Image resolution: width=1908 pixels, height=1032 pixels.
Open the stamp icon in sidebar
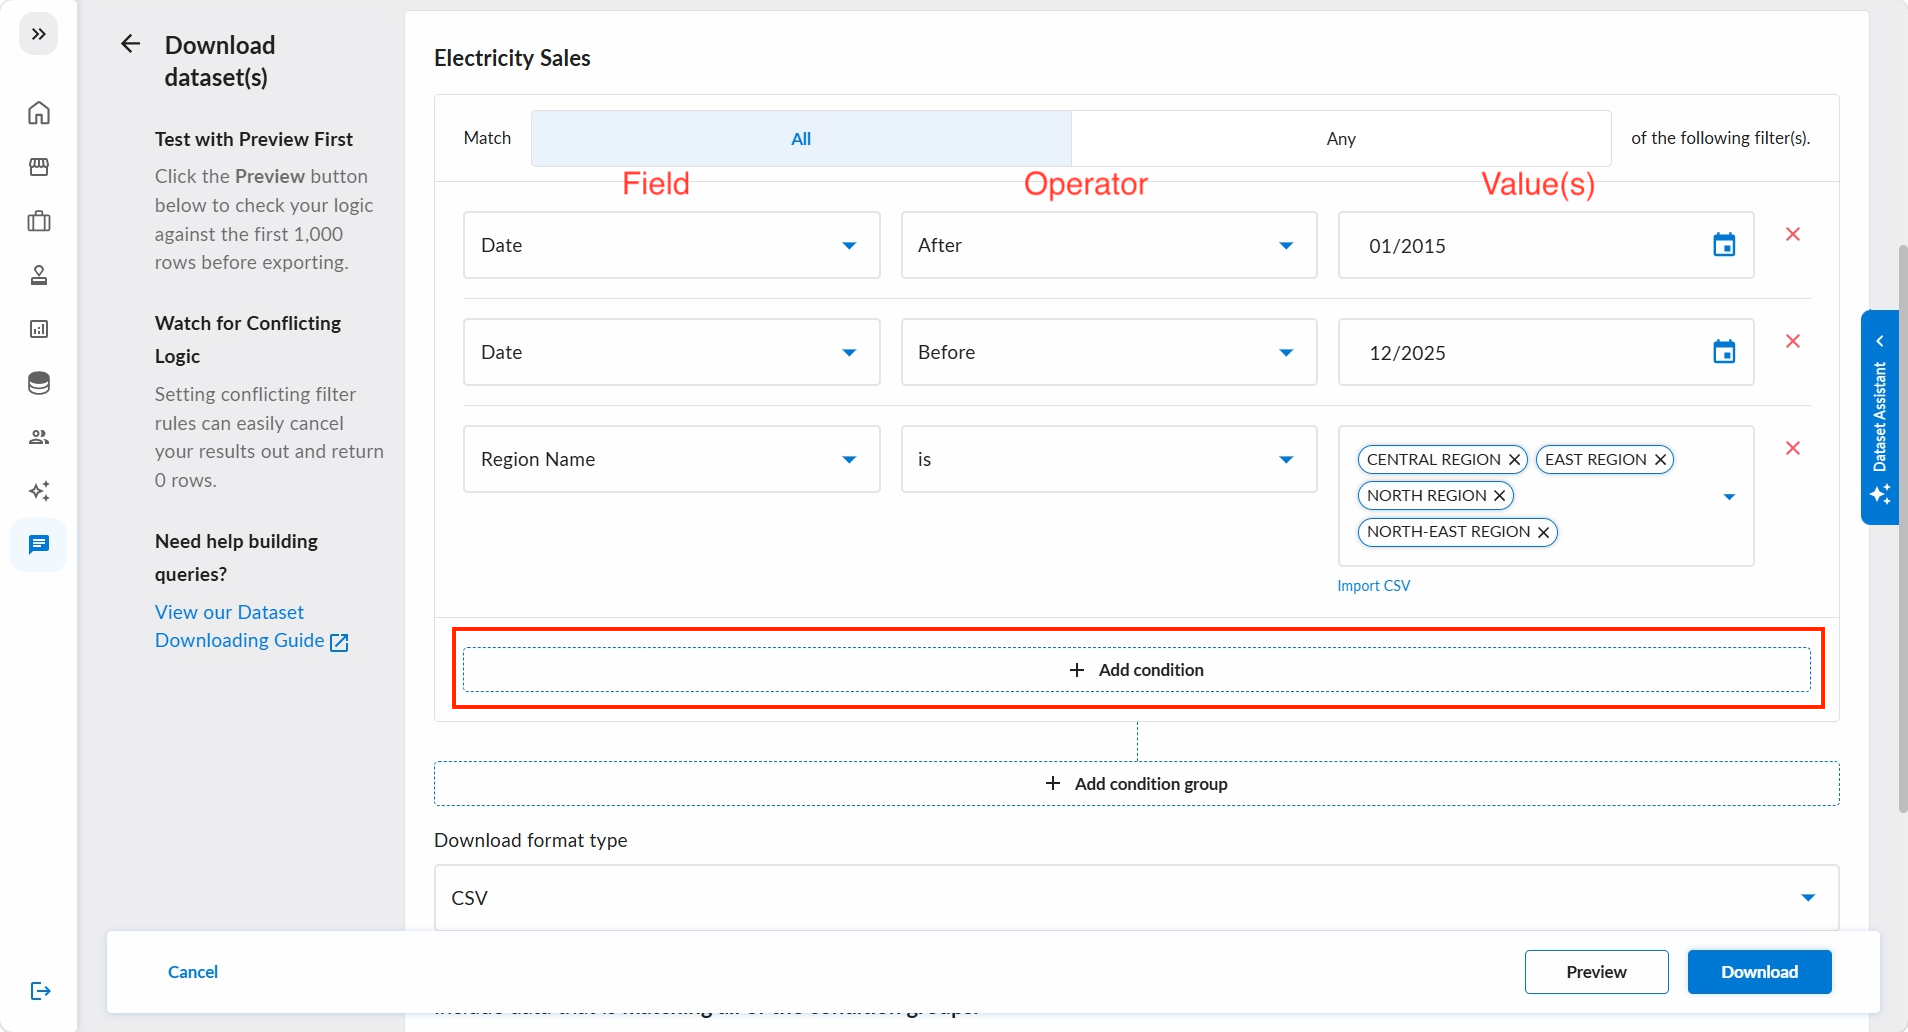point(39,275)
